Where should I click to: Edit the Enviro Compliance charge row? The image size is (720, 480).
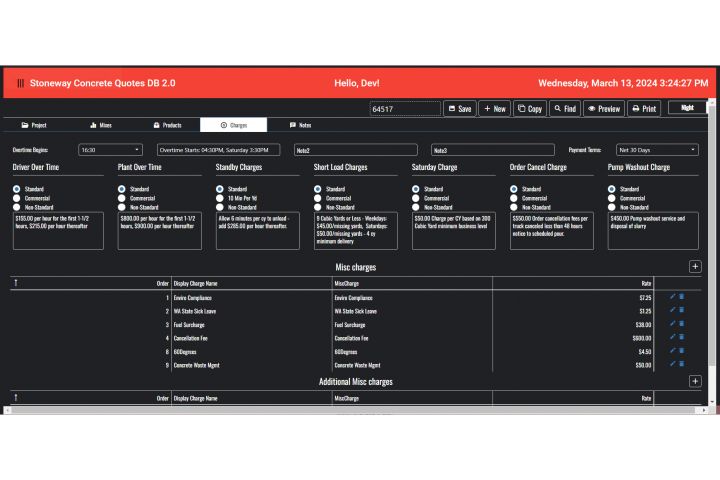click(x=672, y=297)
